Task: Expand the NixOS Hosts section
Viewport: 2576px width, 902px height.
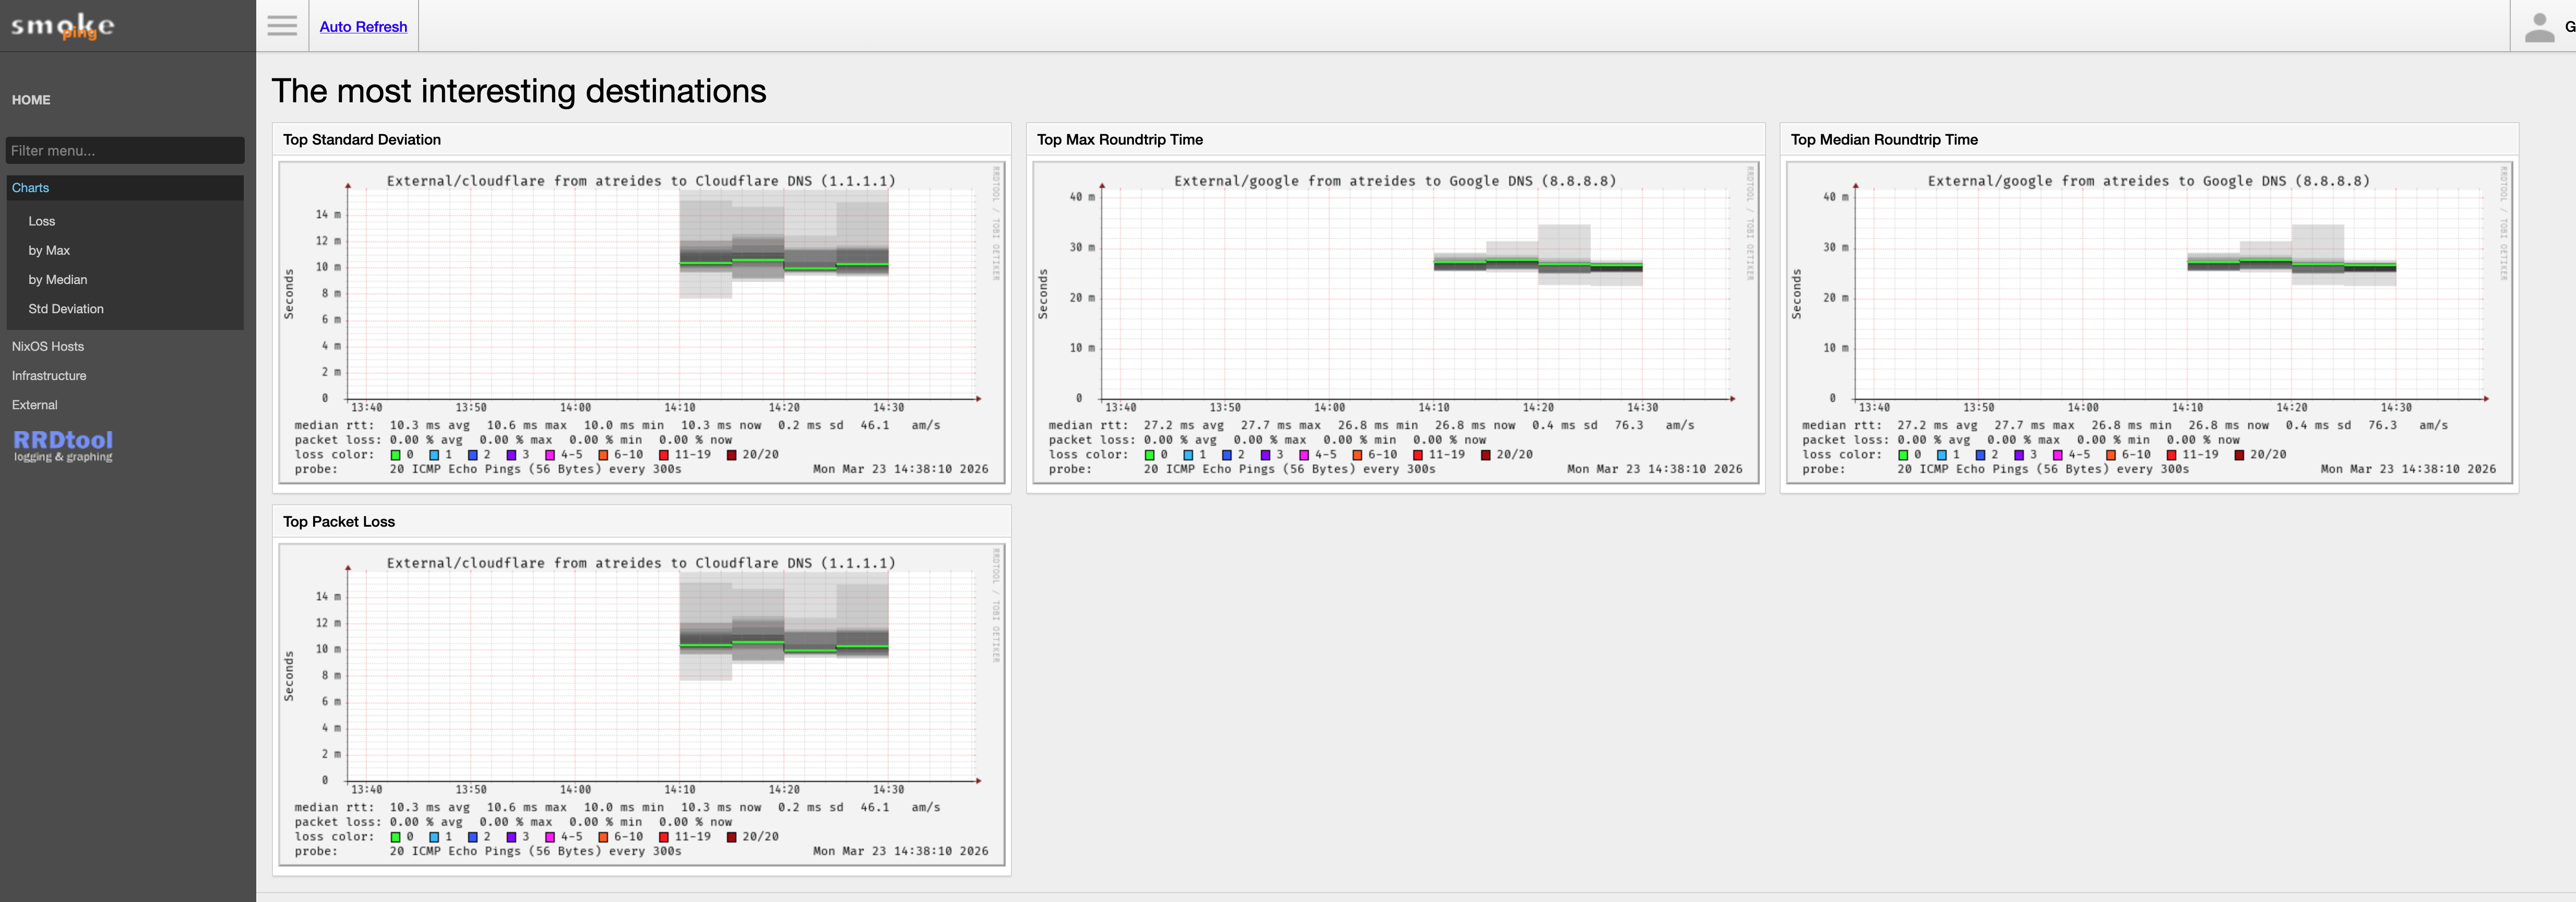Action: pyautogui.click(x=47, y=346)
